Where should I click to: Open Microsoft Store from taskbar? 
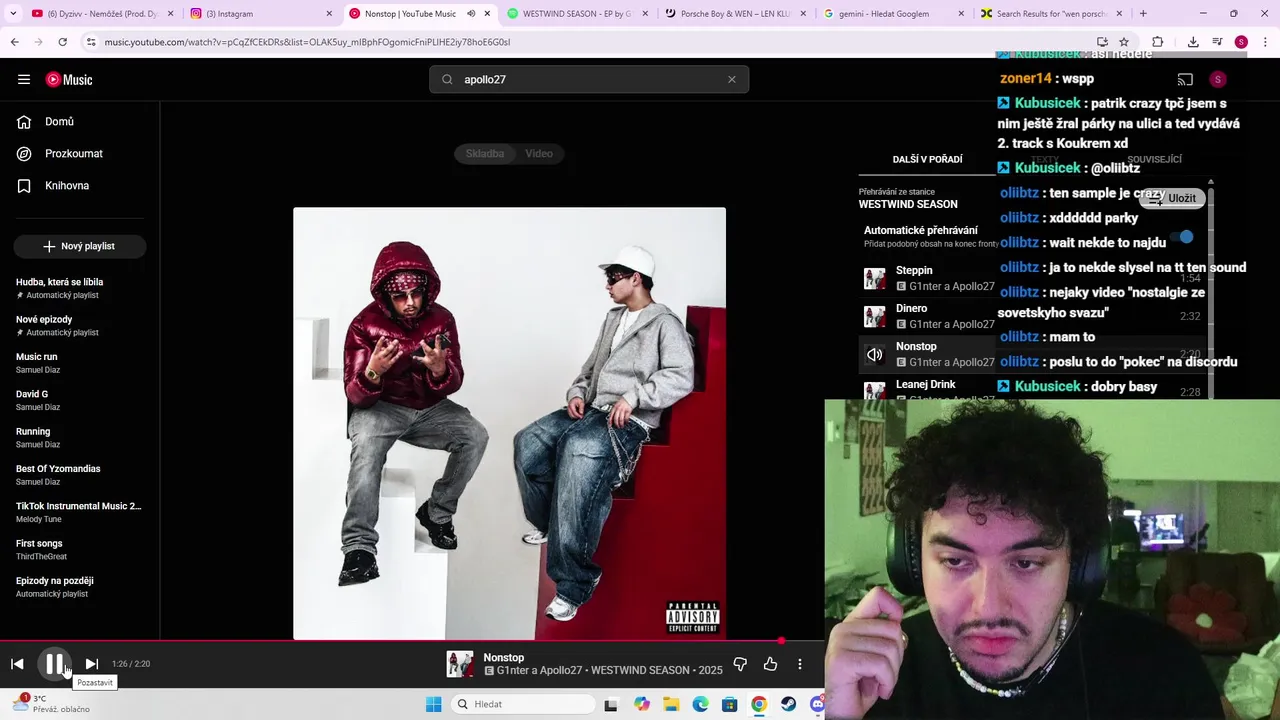point(730,704)
